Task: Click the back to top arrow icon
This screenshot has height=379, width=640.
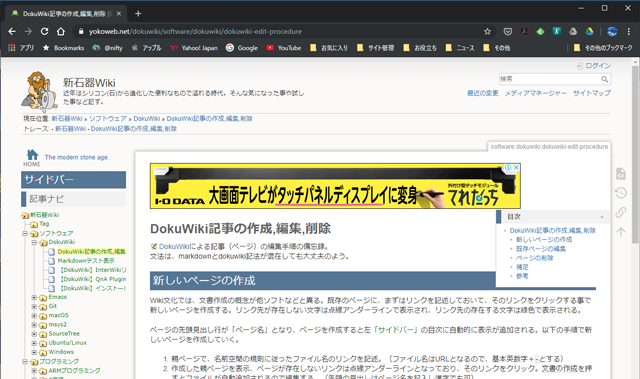Action: point(621,232)
